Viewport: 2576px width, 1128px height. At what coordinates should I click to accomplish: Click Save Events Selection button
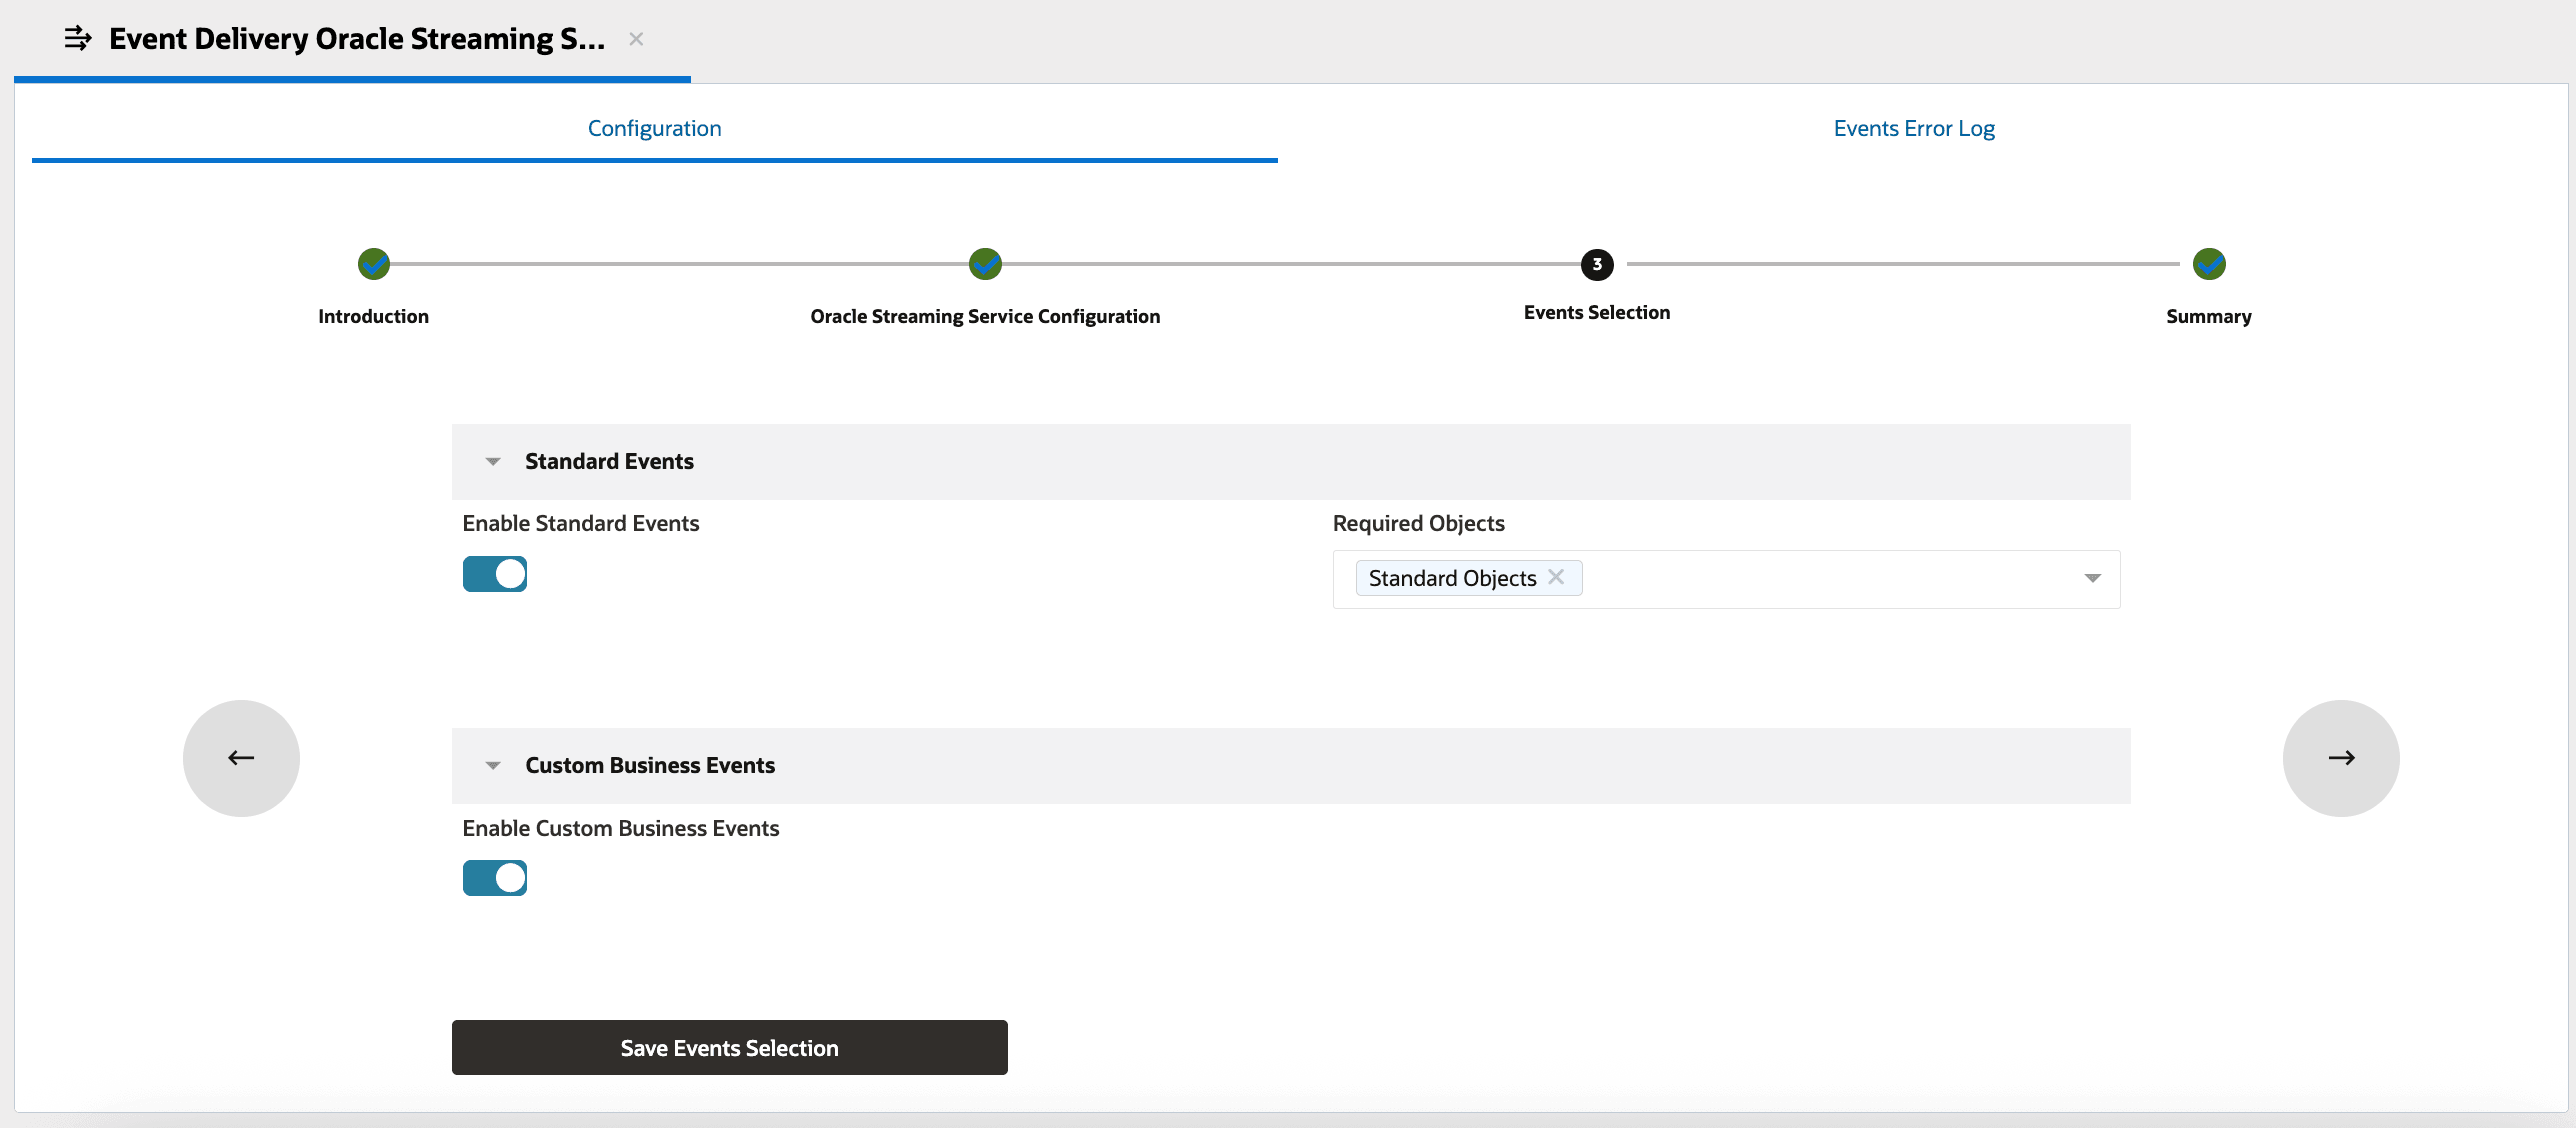(x=729, y=1047)
